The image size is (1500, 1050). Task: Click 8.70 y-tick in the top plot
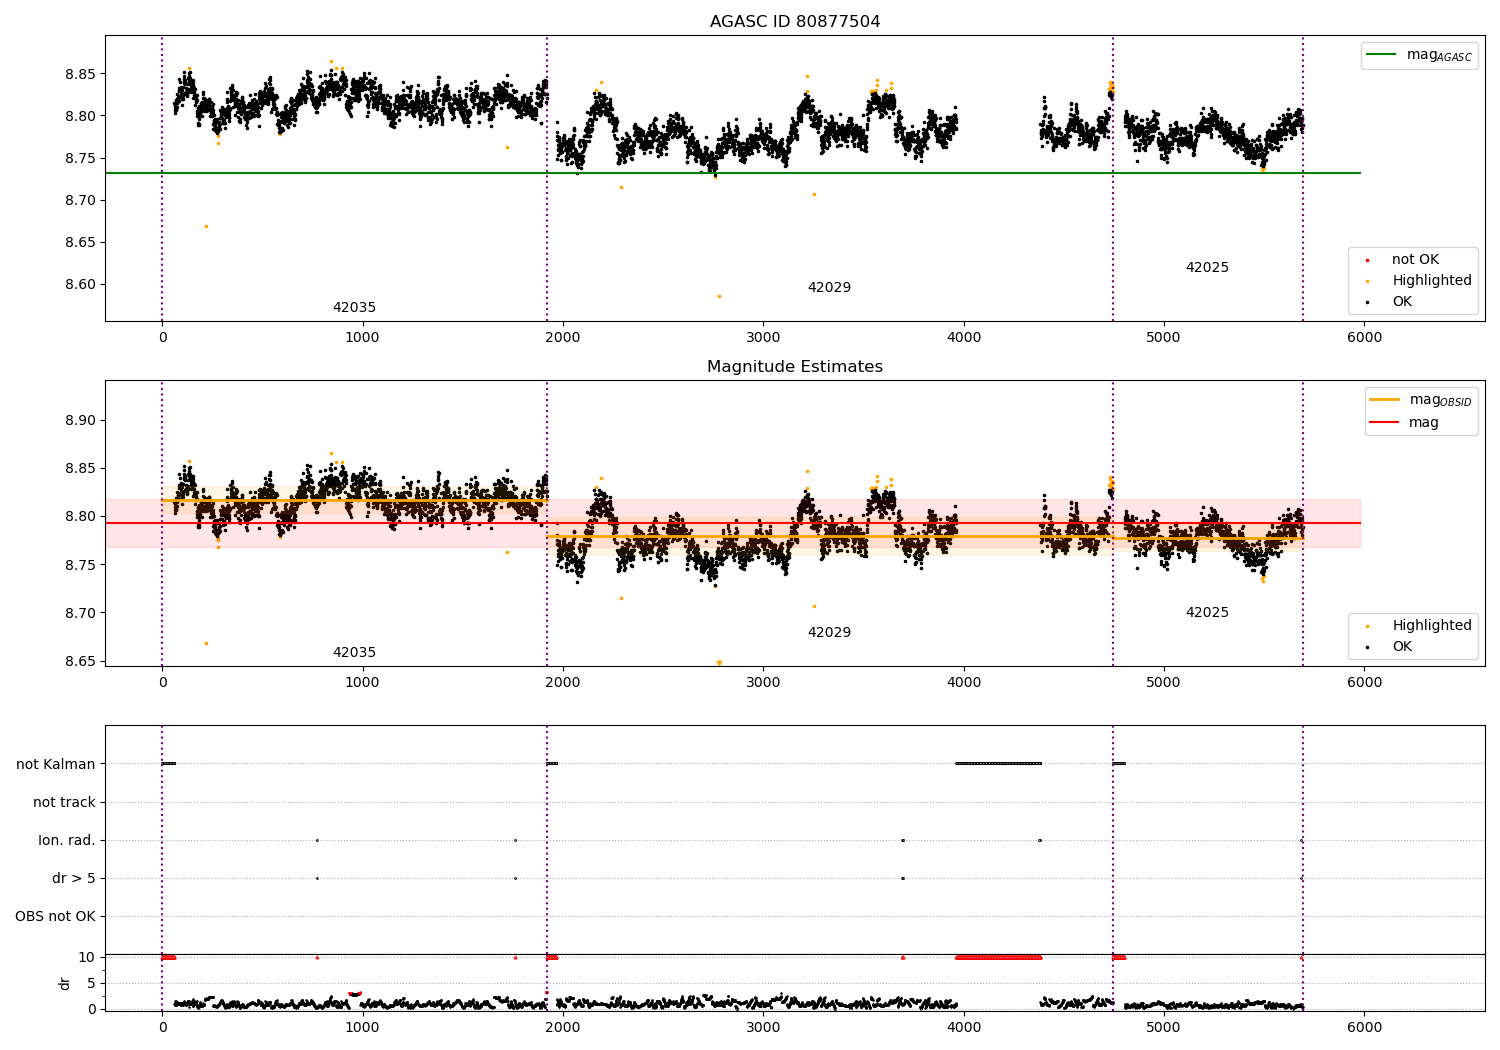point(81,201)
